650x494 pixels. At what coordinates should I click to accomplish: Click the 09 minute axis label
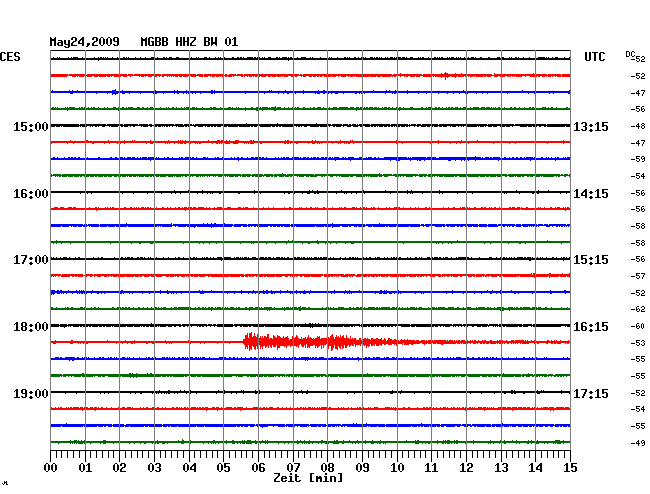(362, 467)
